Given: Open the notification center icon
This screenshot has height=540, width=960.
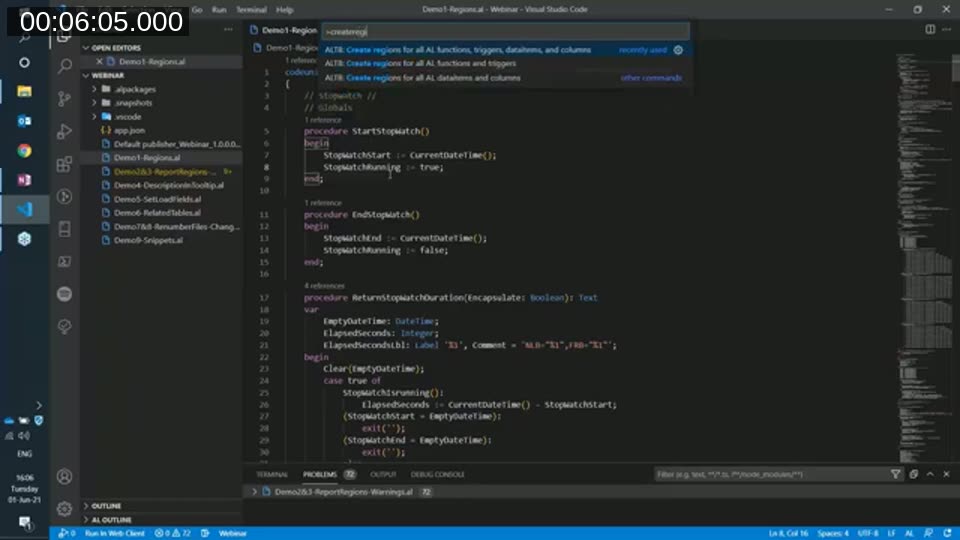Looking at the screenshot, I should 24,522.
